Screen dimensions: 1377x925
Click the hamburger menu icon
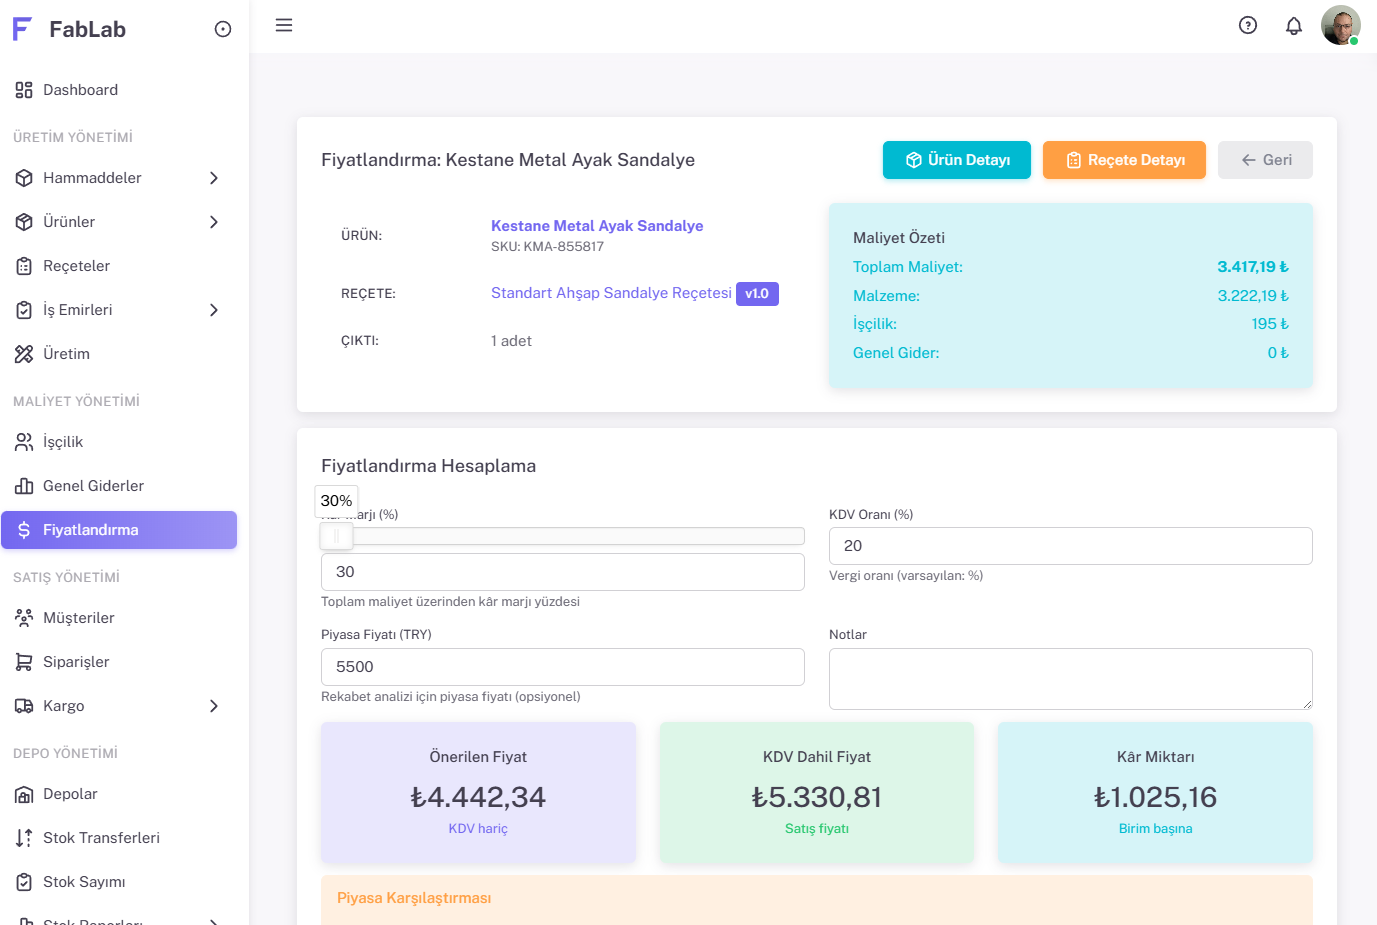tap(284, 25)
